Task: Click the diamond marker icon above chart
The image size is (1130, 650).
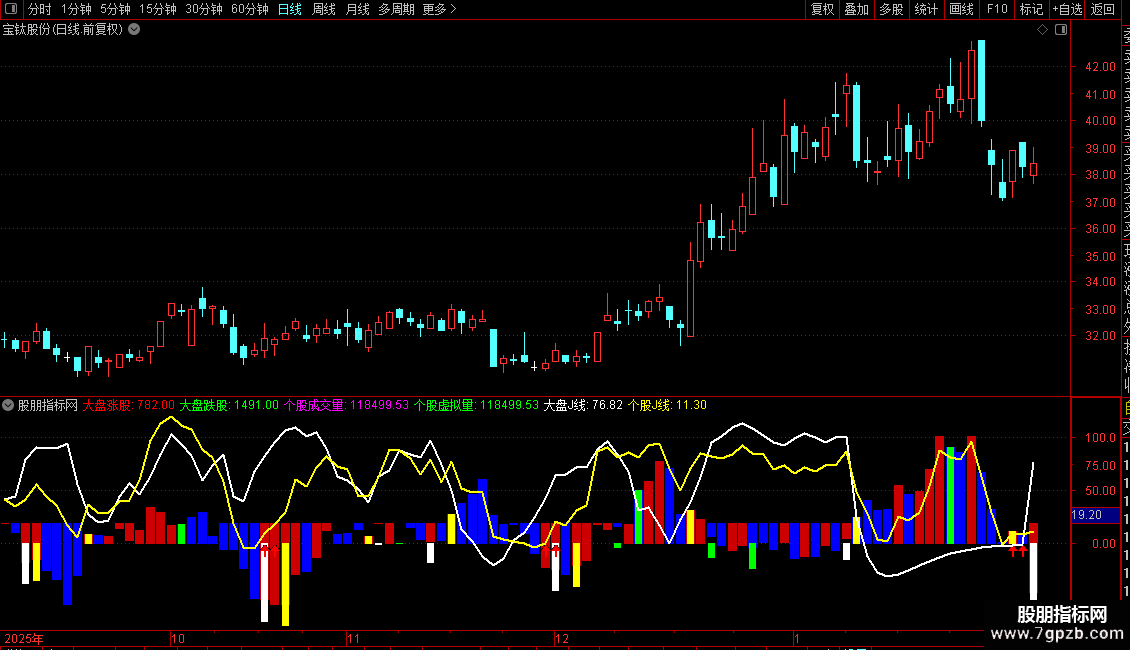Action: (x=1042, y=30)
